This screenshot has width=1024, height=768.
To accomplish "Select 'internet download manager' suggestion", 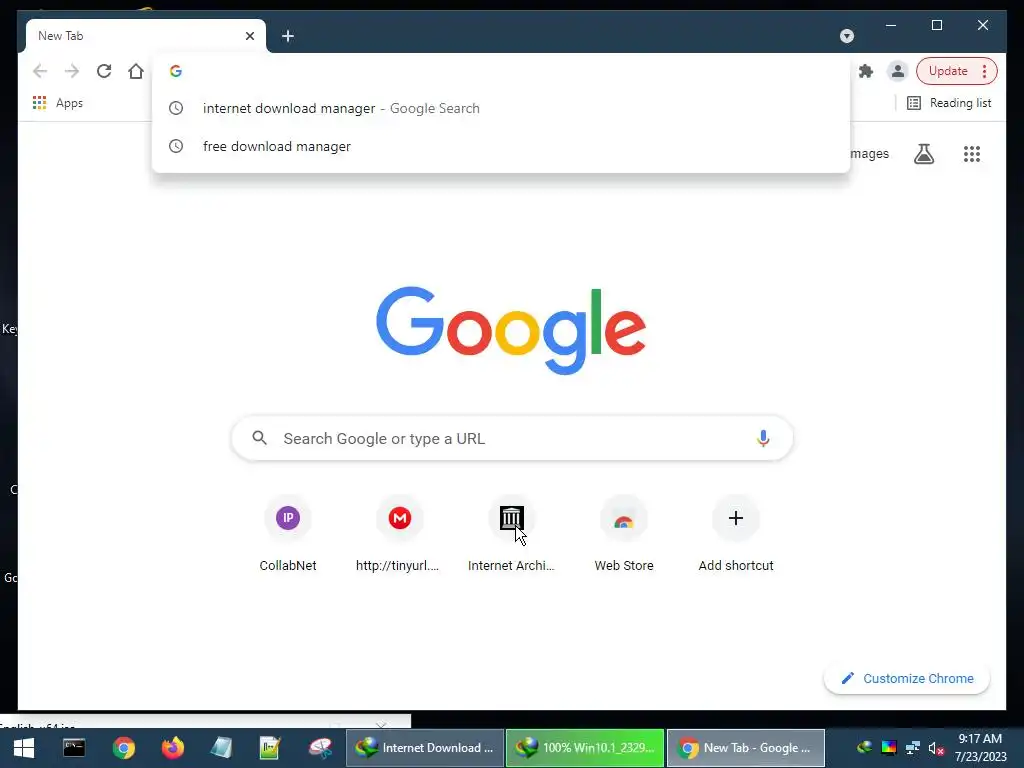I will [501, 108].
